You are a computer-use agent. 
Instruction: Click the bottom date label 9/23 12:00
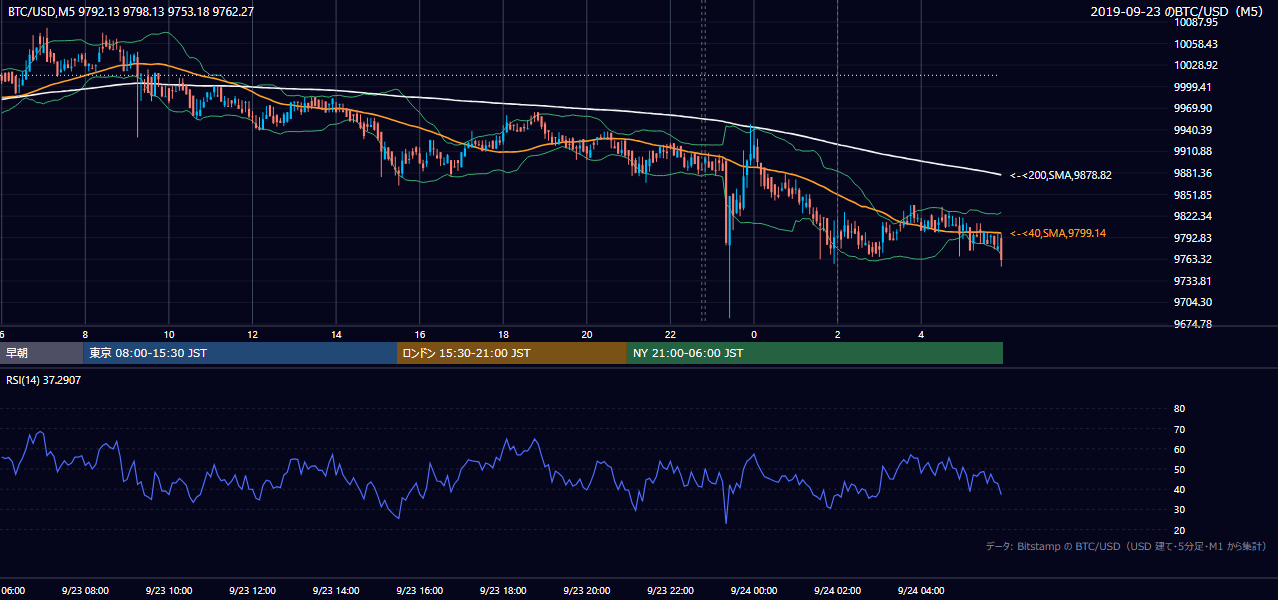pos(252,591)
